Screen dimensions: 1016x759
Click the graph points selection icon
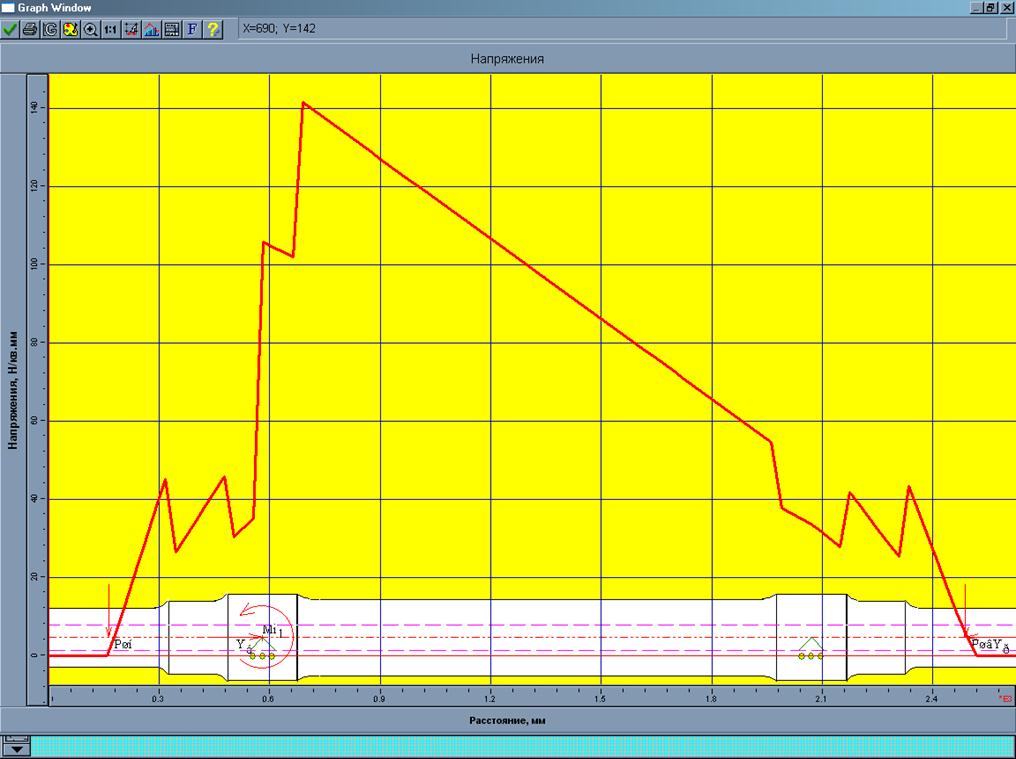click(132, 29)
